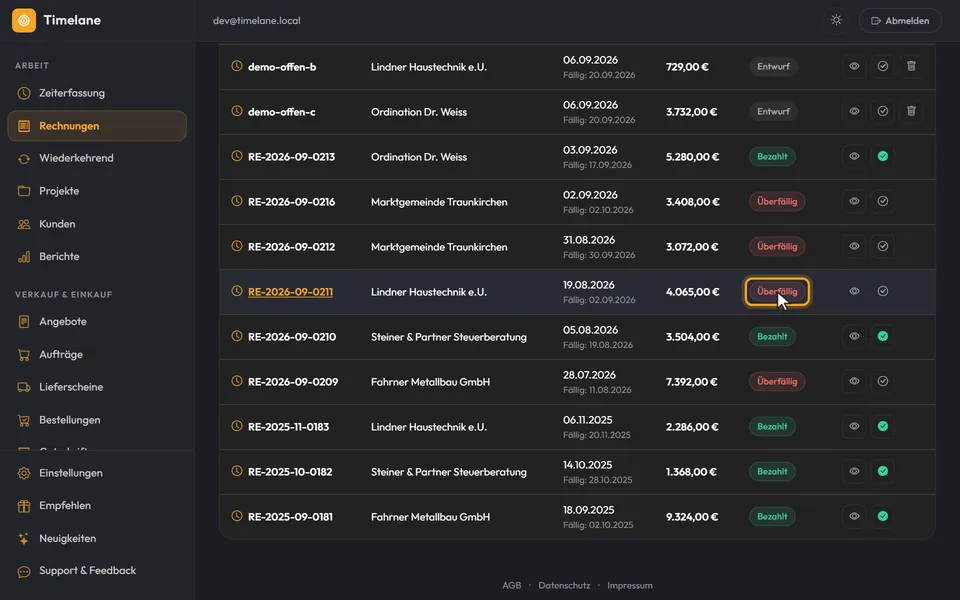View invoice RE-2026-09-0216 with eye icon
Viewport: 960px width, 600px height.
coord(854,201)
